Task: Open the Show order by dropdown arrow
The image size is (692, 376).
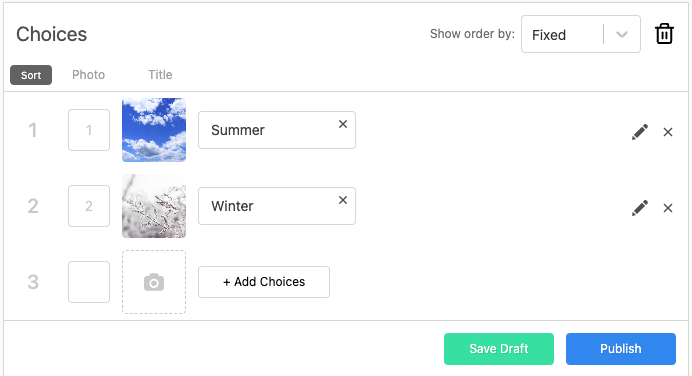Action: click(622, 34)
